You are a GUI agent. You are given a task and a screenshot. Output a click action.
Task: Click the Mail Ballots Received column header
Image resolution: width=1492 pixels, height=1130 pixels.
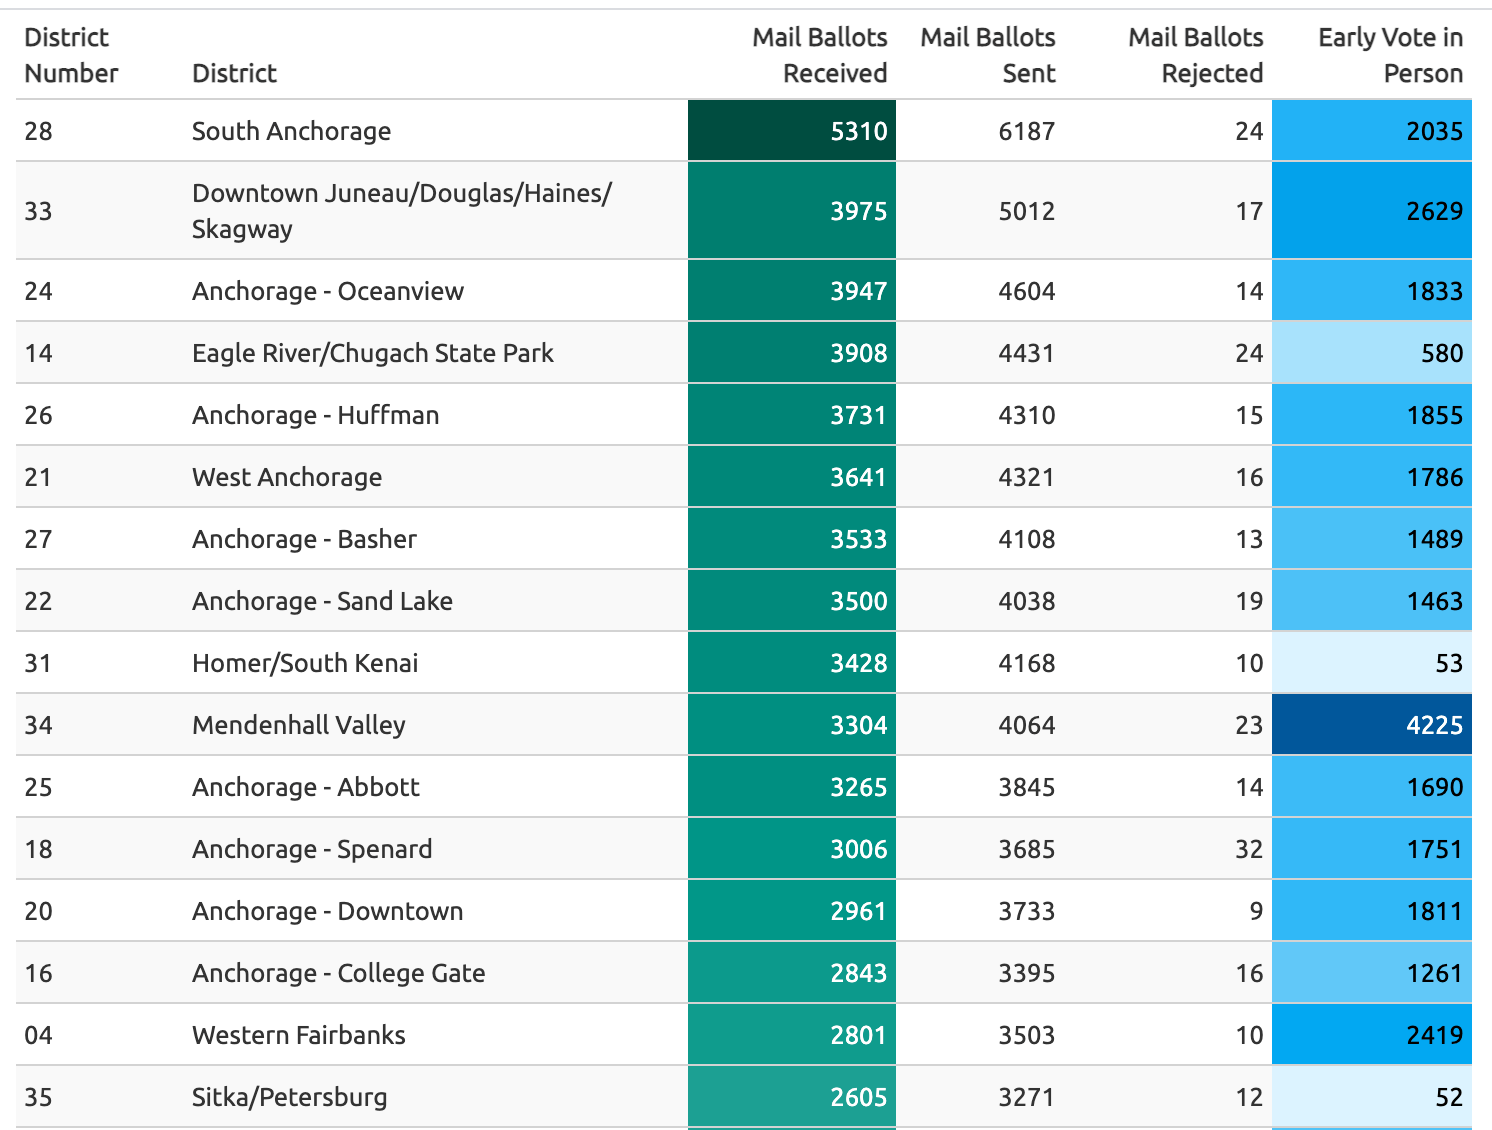tap(820, 55)
